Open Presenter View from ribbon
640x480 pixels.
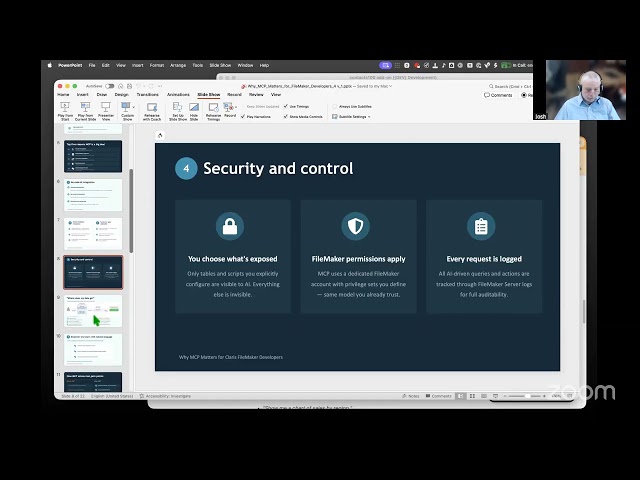[106, 111]
